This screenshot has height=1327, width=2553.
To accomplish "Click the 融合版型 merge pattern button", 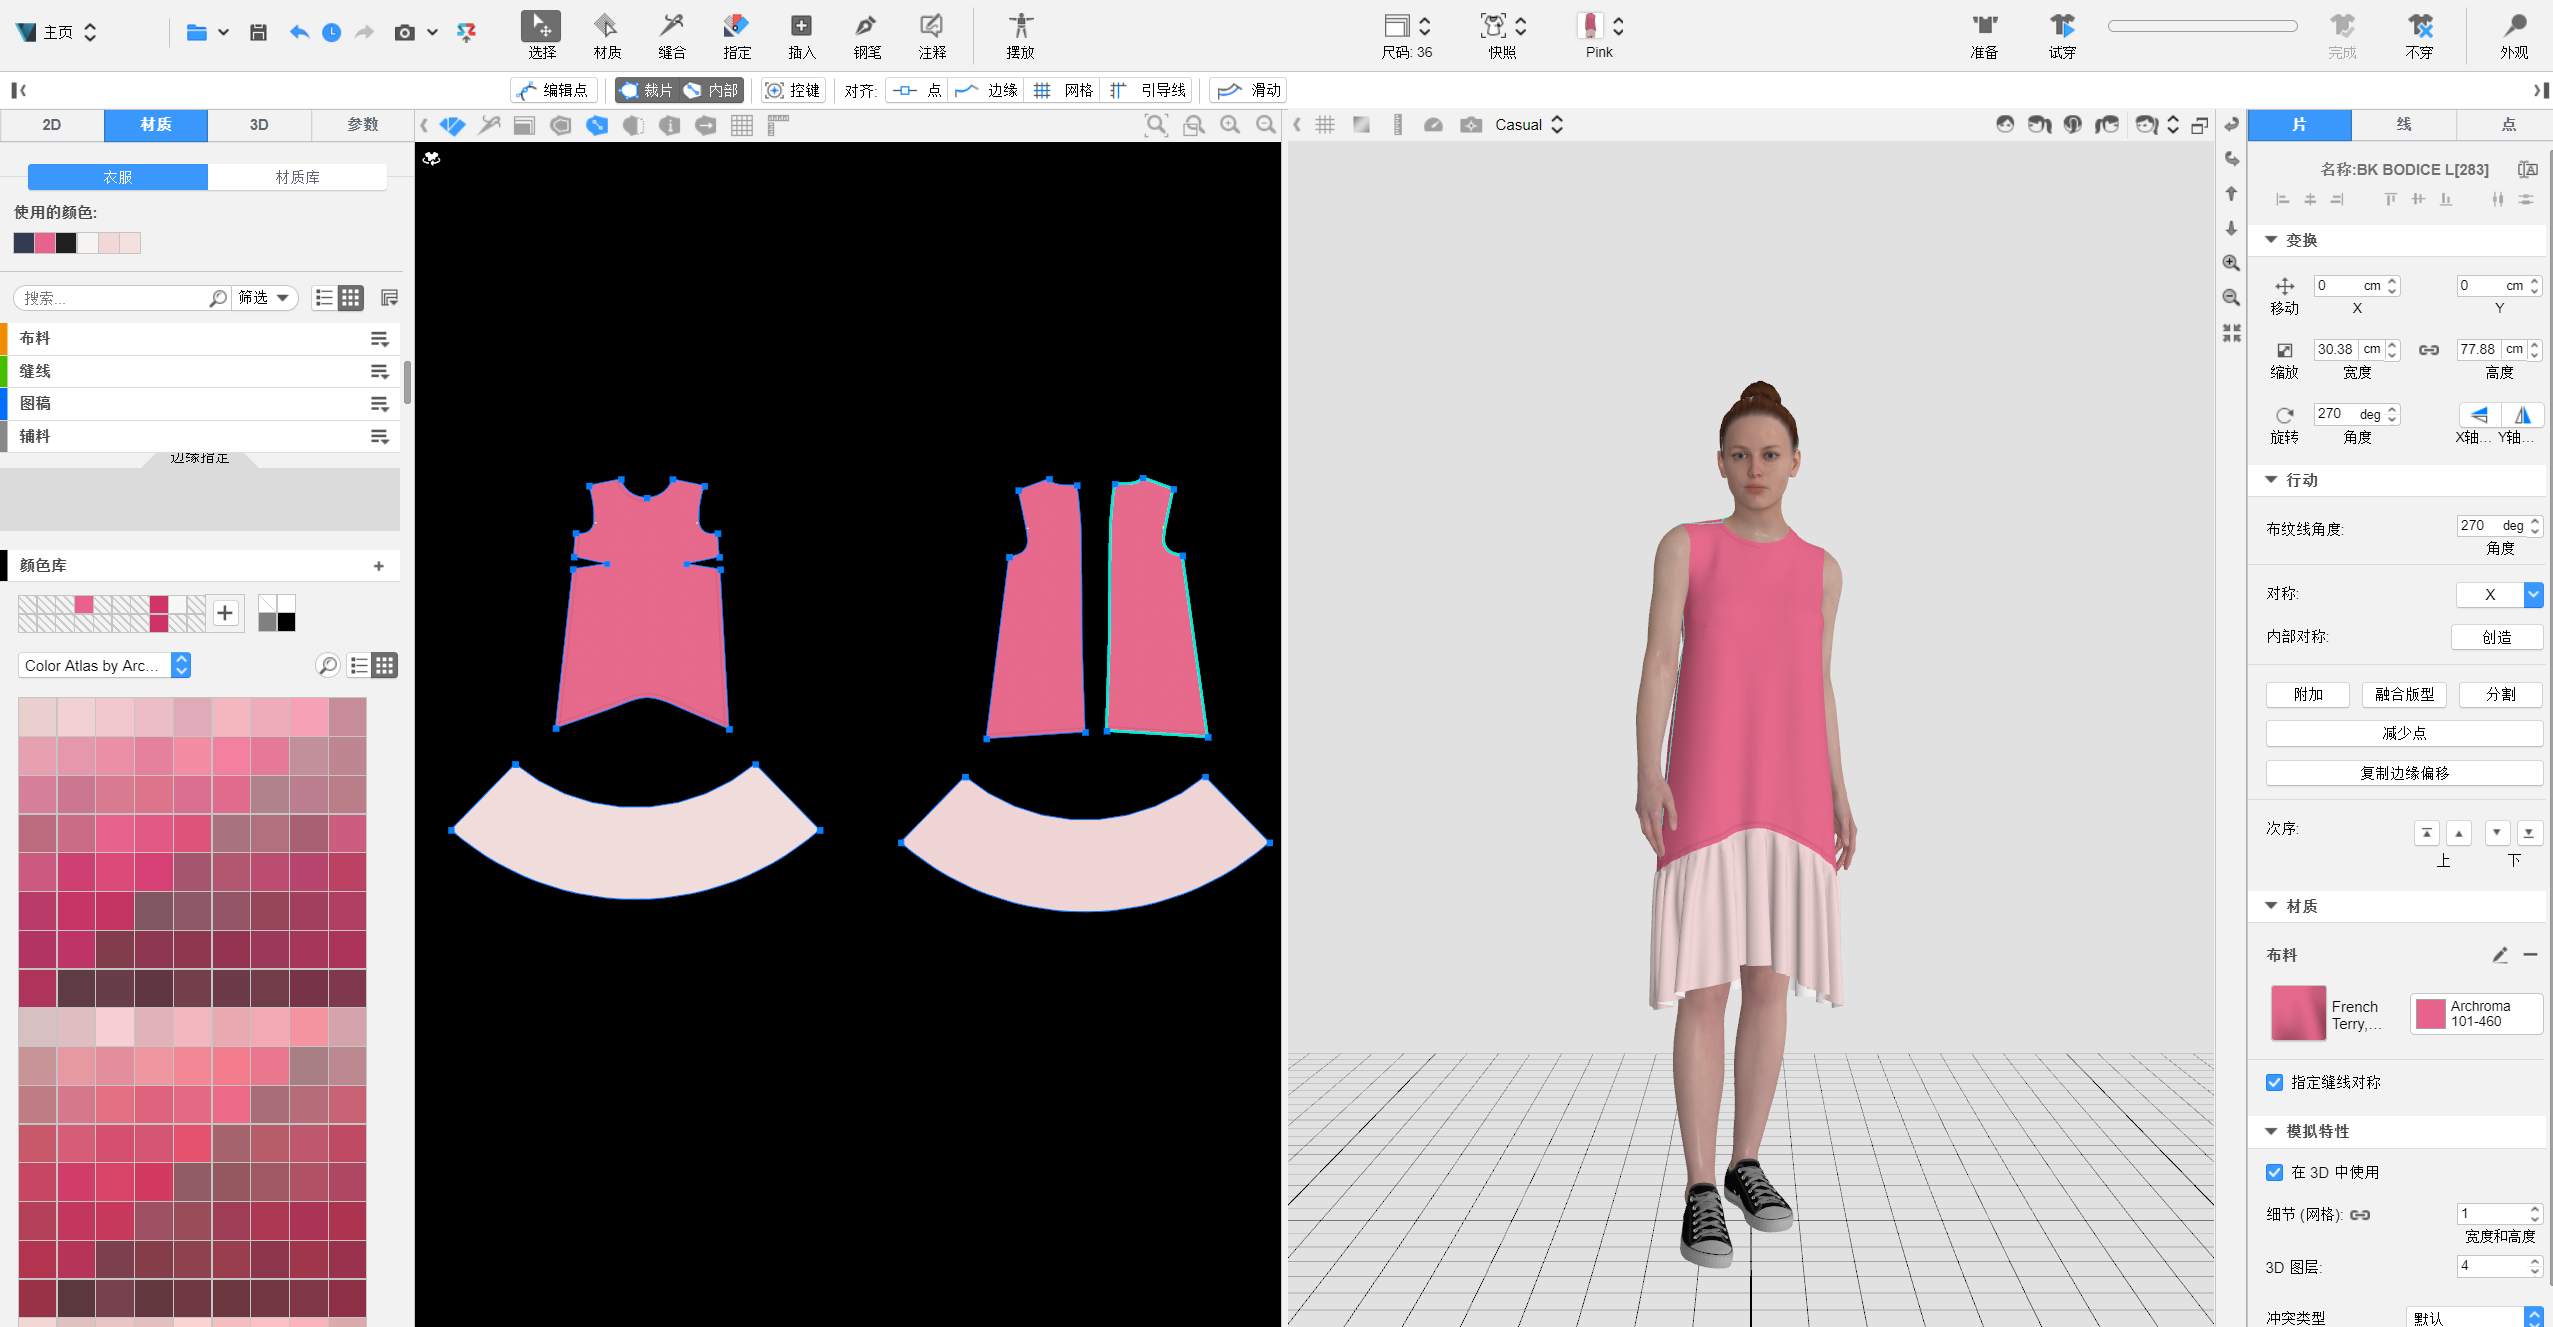I will [2404, 694].
